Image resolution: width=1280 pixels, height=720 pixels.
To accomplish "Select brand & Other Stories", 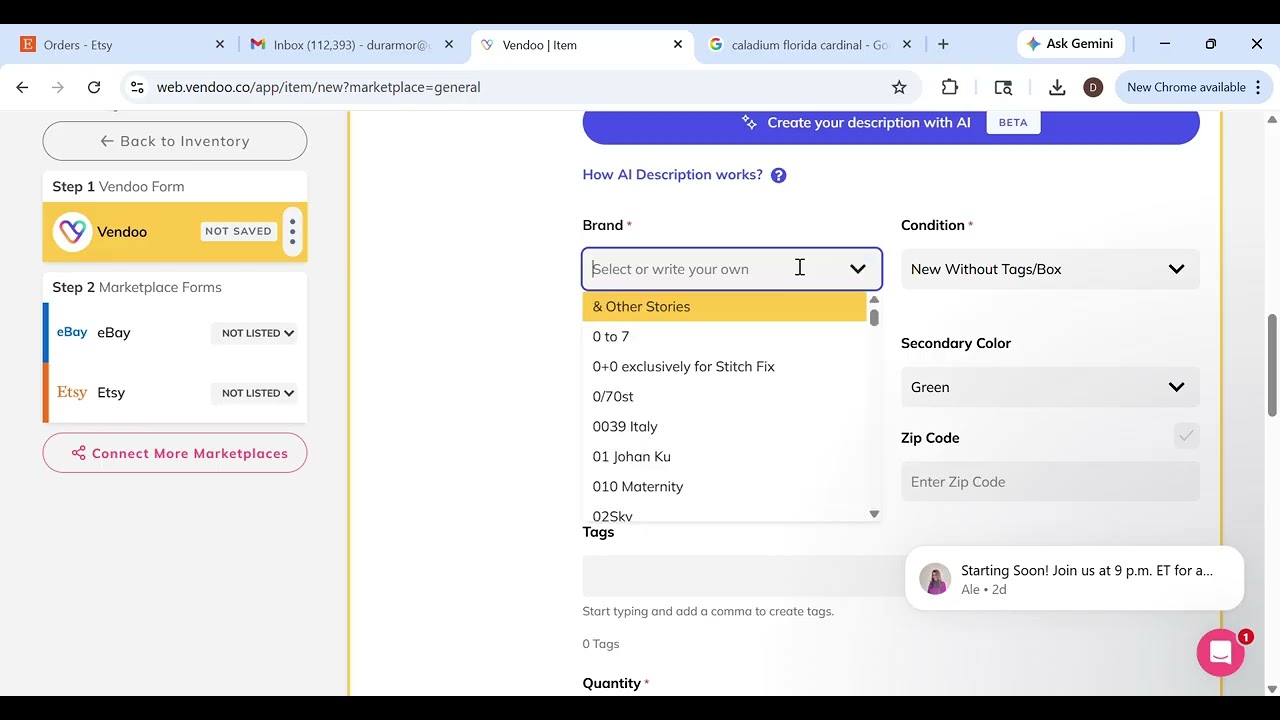I will pyautogui.click(x=724, y=307).
